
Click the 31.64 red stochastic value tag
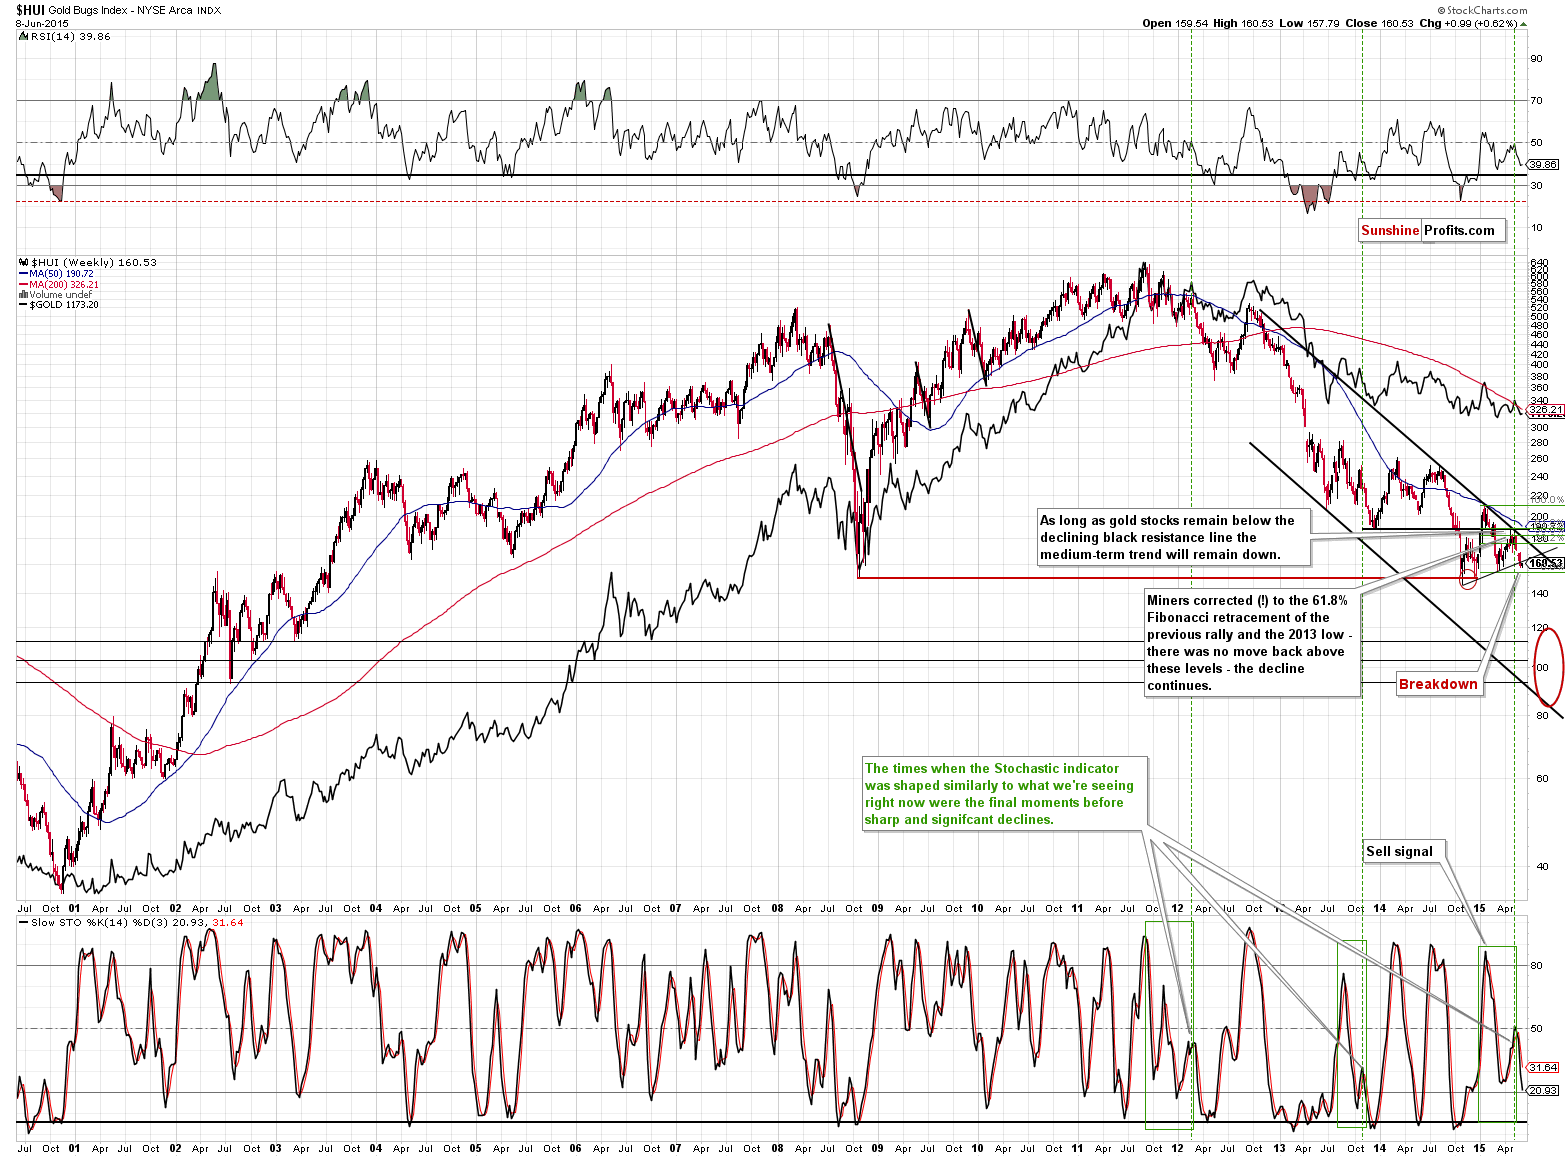click(x=1543, y=1067)
